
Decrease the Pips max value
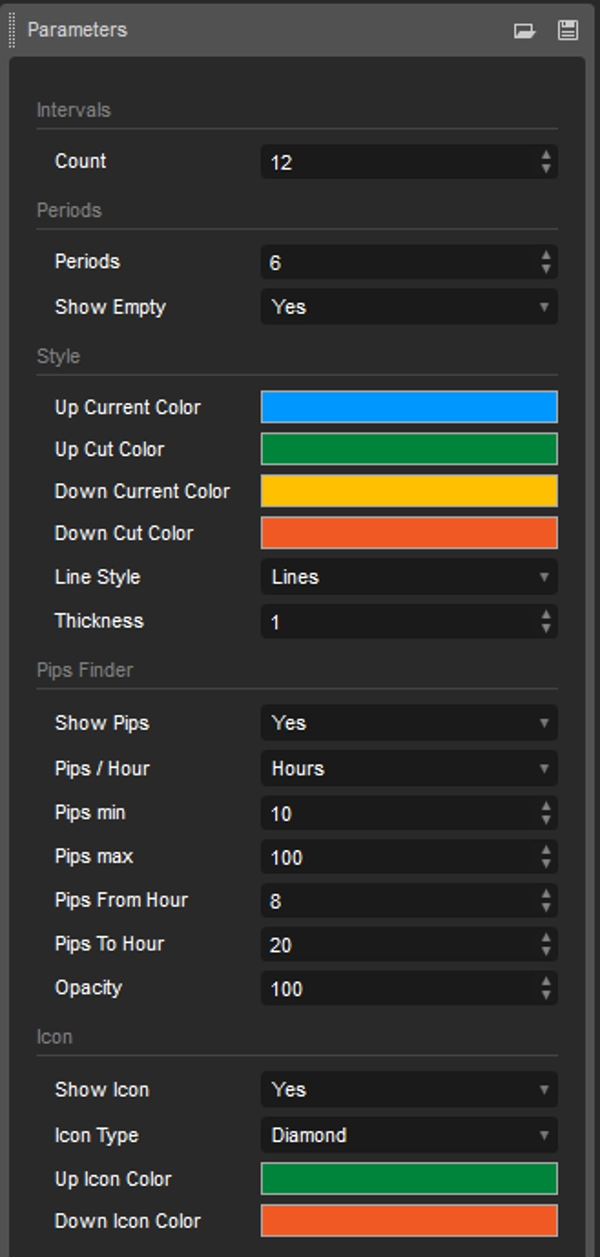[546, 863]
